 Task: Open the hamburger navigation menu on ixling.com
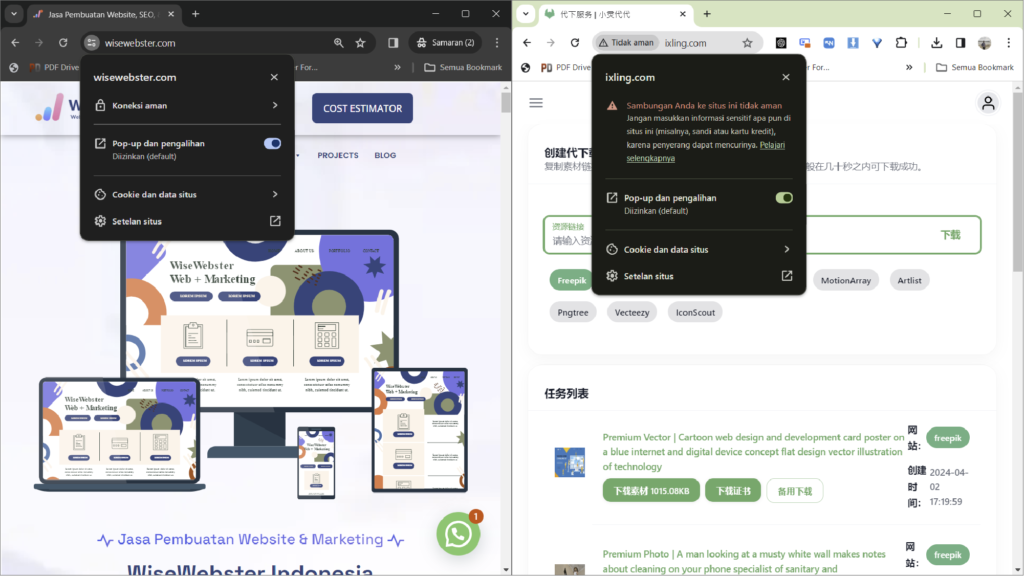point(536,103)
